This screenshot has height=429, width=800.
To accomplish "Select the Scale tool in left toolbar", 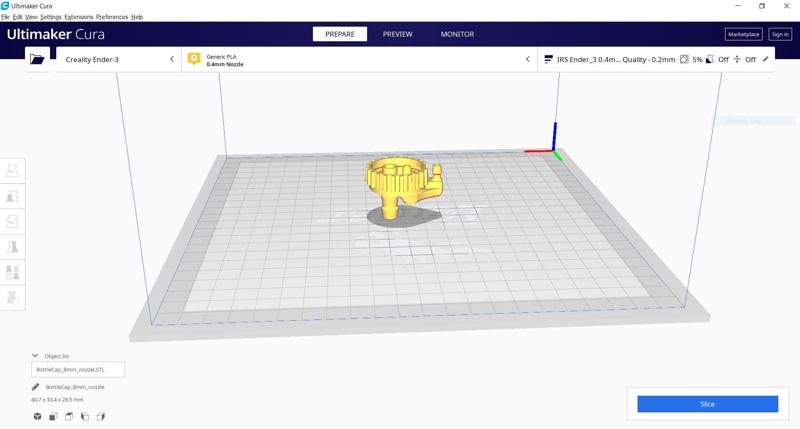I will 12,196.
